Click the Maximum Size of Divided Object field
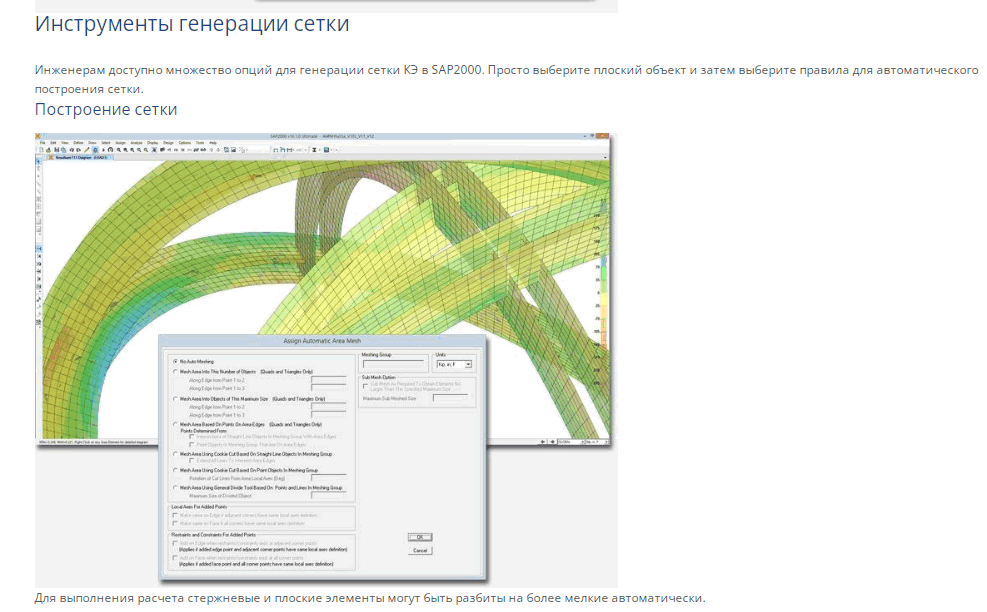The width and height of the screenshot is (987, 612). (x=329, y=495)
